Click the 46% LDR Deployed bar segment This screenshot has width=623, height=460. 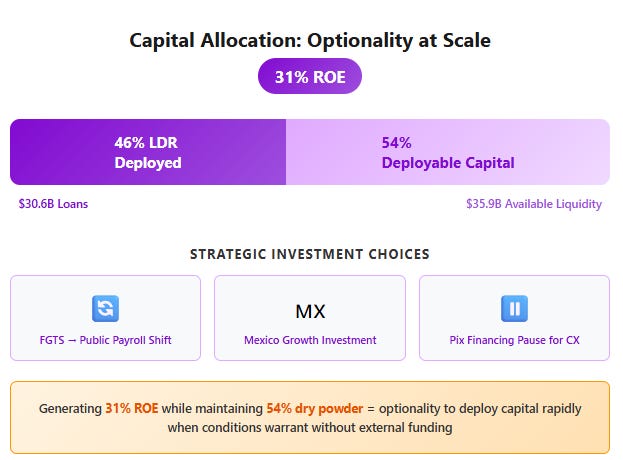click(x=148, y=152)
